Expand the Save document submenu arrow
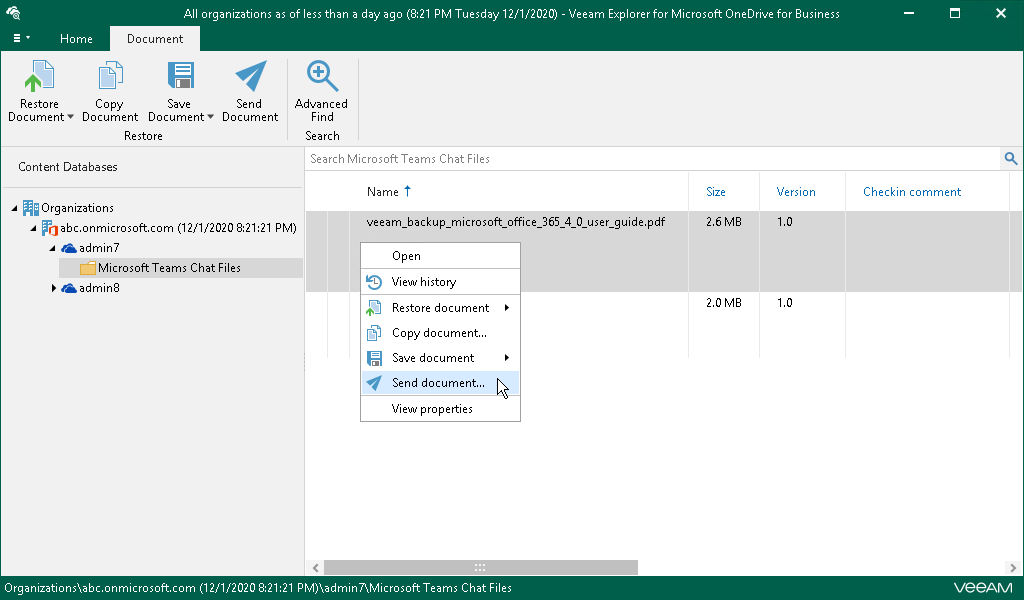 coord(507,358)
